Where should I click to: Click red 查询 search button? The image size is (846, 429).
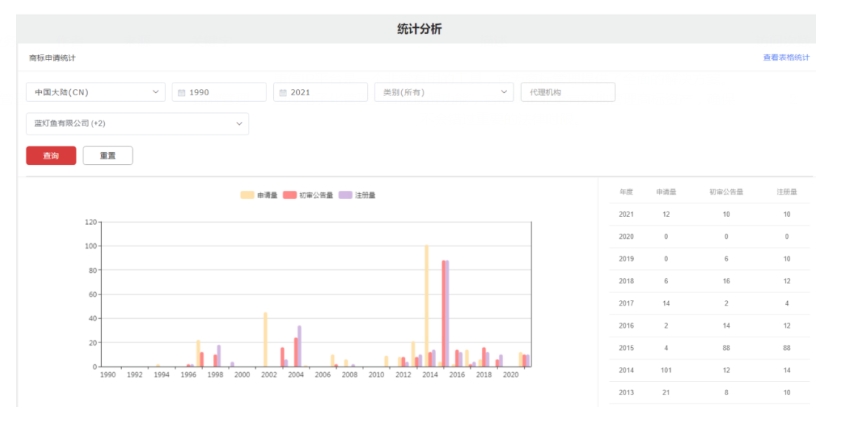click(x=51, y=156)
